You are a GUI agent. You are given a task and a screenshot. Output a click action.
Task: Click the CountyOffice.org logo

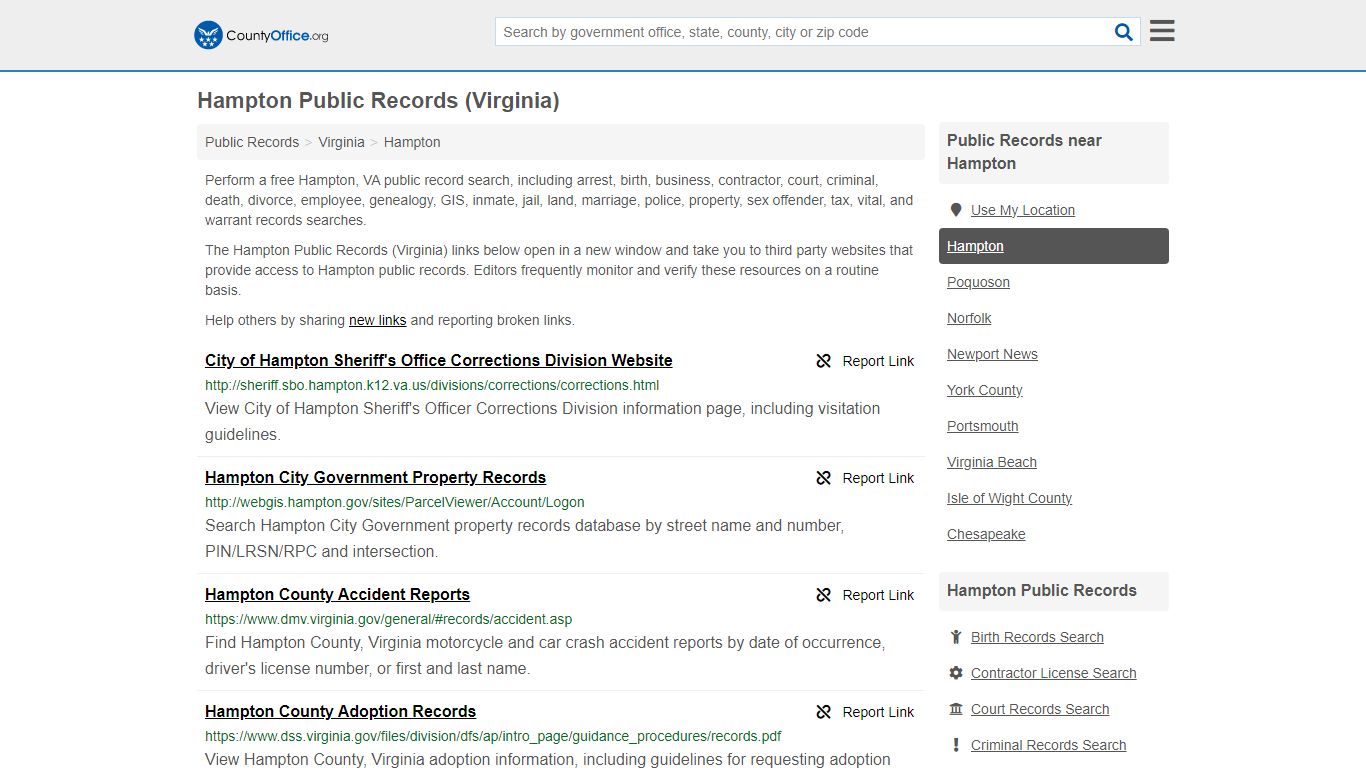[261, 35]
